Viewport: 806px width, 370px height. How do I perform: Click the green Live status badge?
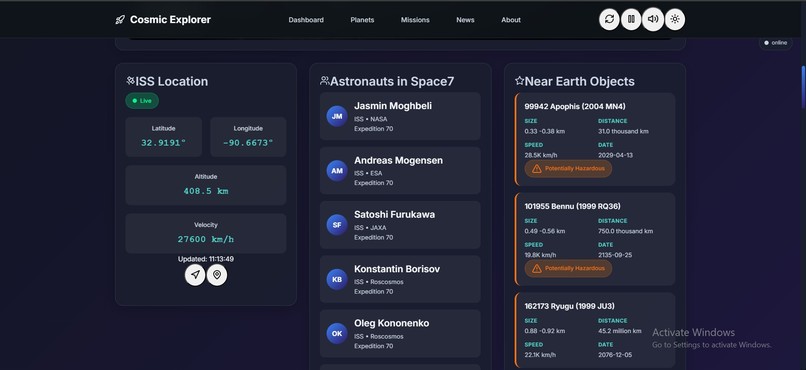(142, 101)
